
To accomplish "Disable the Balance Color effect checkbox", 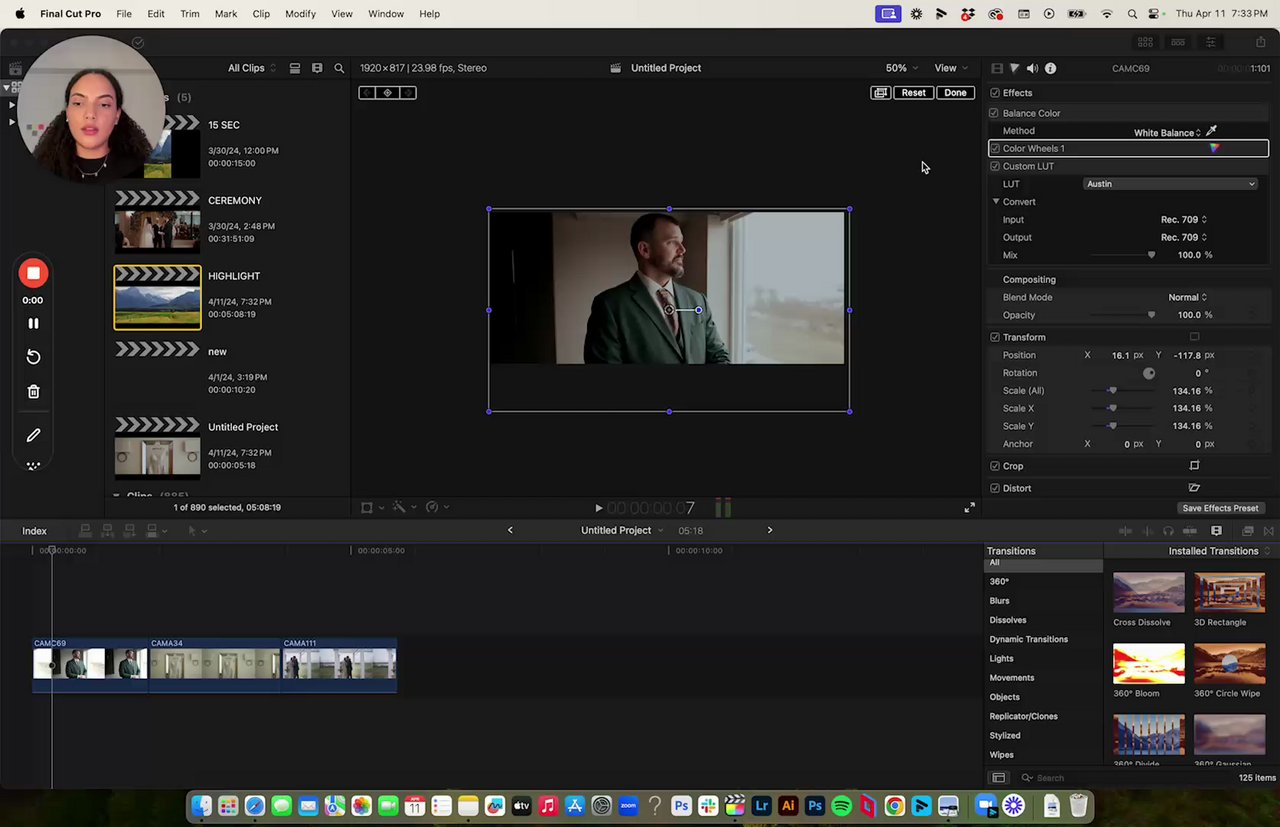I will [x=994, y=113].
